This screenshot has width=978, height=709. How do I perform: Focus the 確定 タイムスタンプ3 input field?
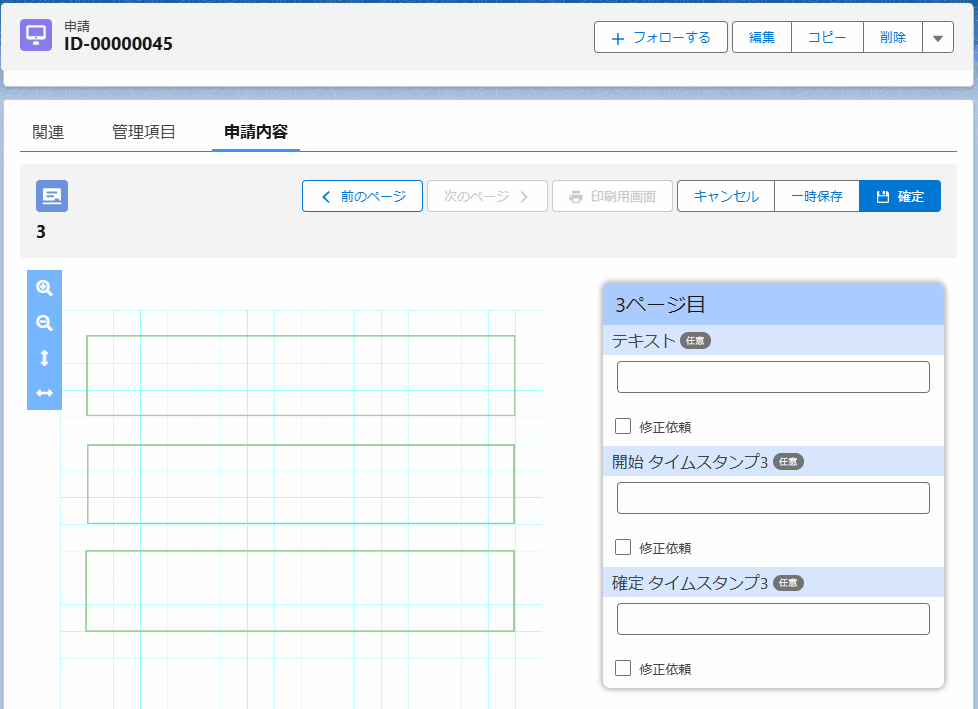773,619
